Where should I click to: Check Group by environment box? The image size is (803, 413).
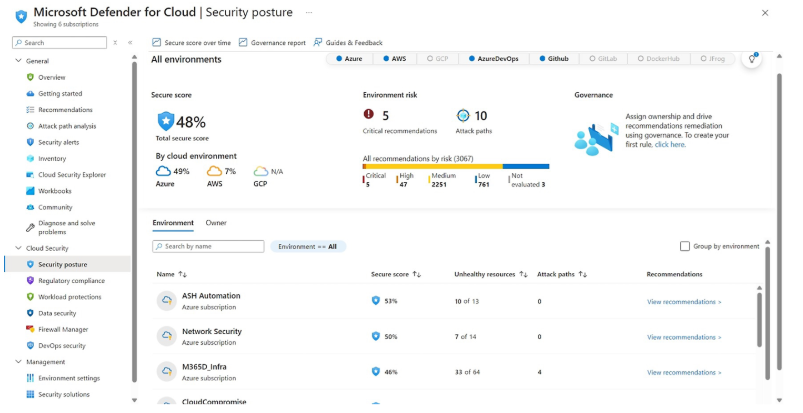click(685, 246)
